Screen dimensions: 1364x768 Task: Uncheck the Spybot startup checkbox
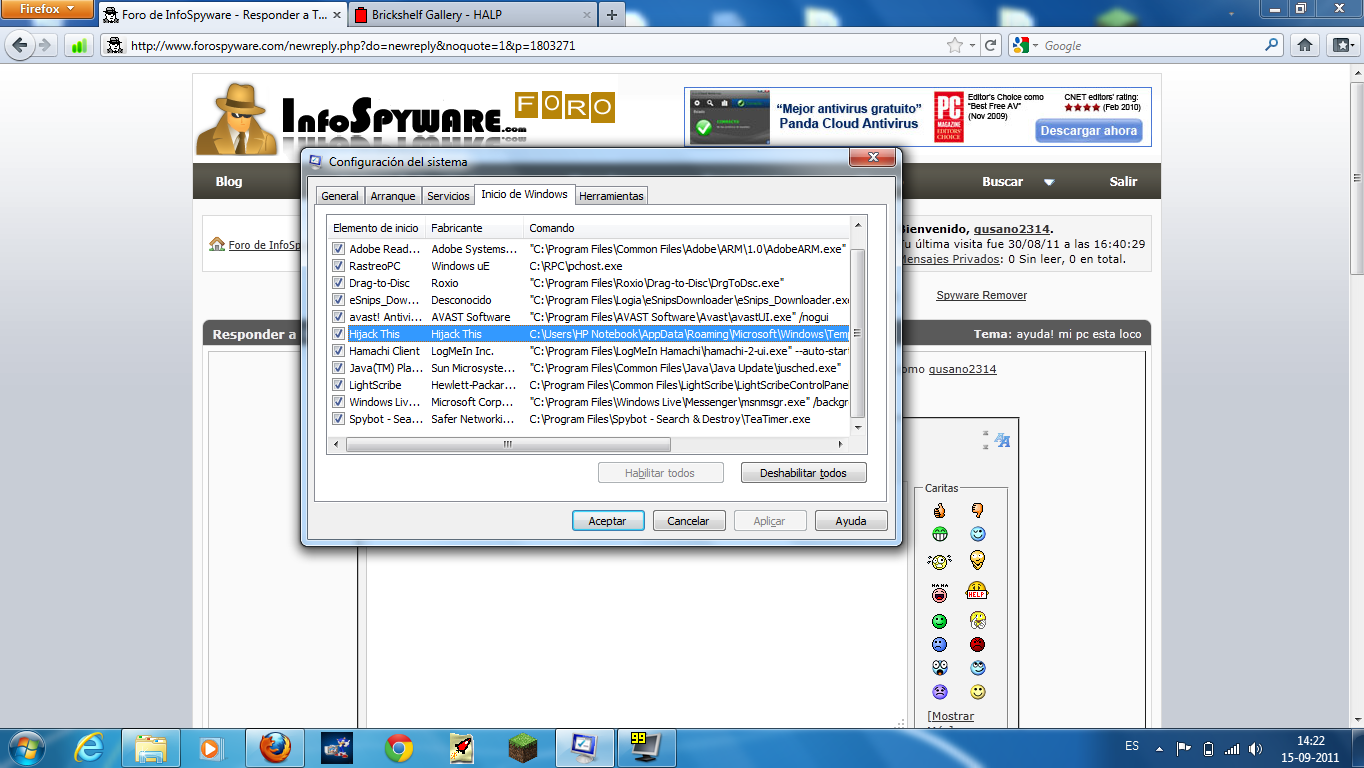[339, 419]
